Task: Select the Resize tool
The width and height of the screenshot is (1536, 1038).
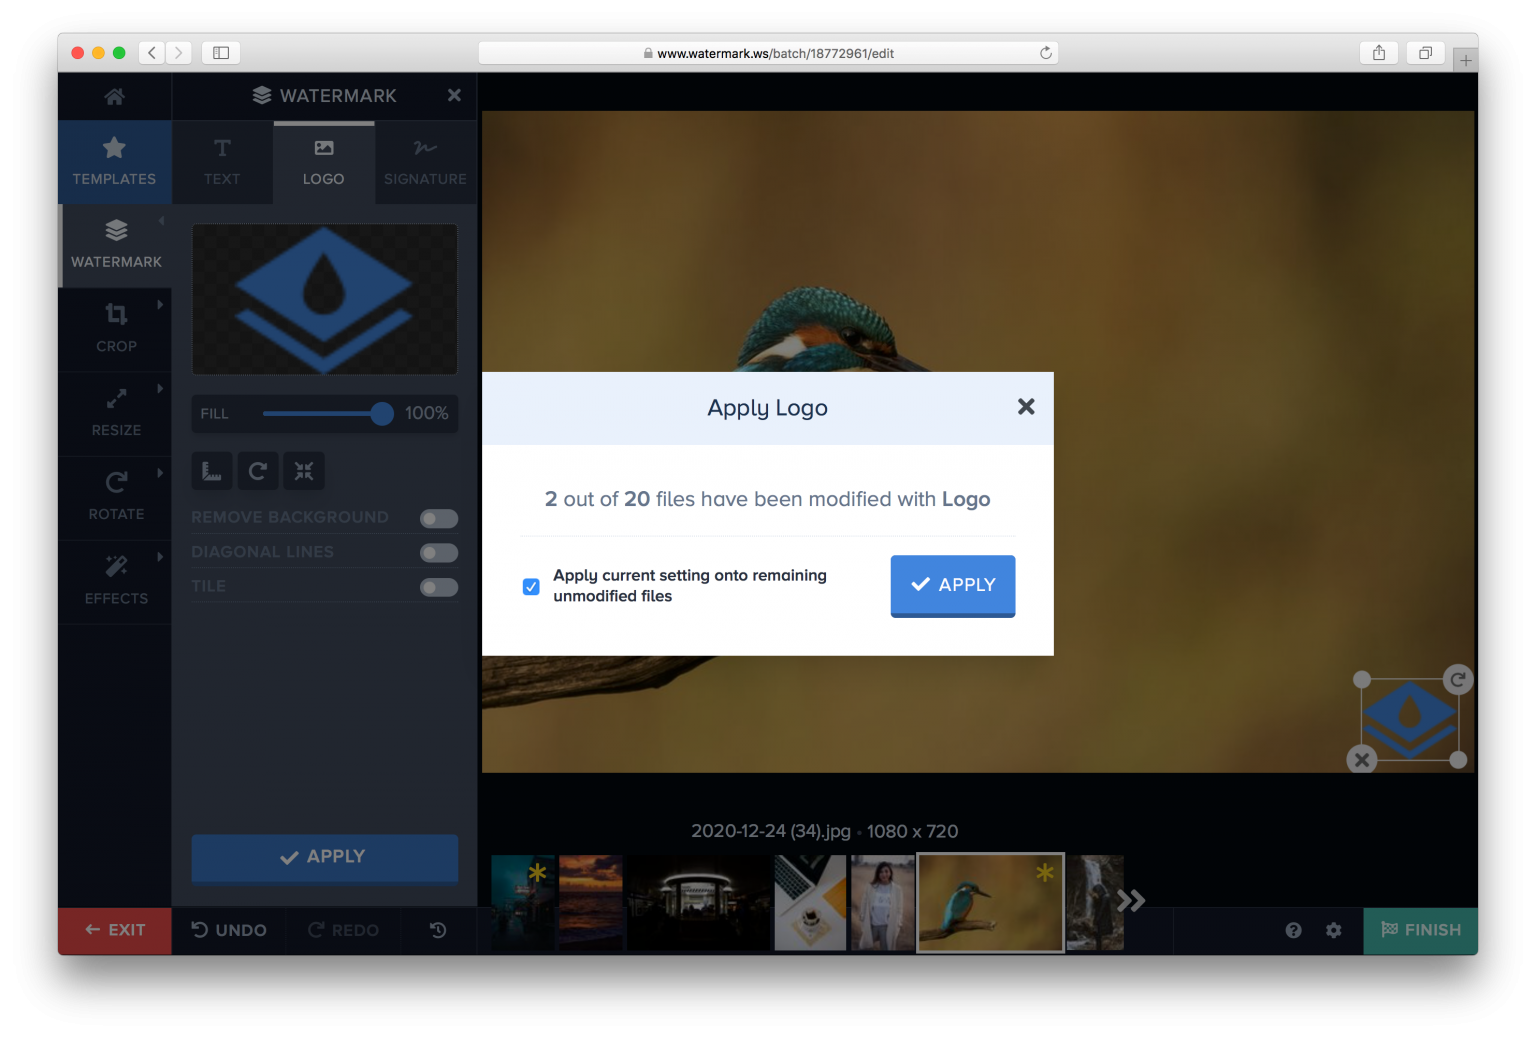Action: [115, 412]
